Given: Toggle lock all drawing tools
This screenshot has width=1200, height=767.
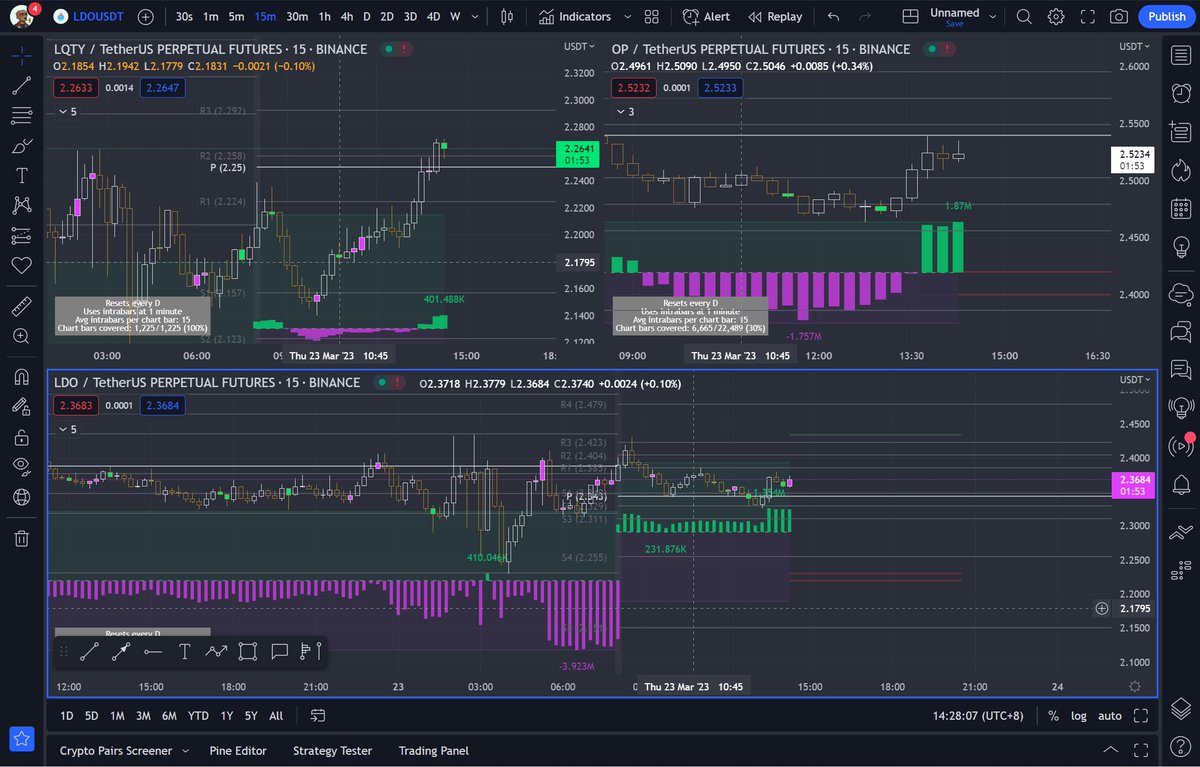Looking at the screenshot, I should point(21,436).
